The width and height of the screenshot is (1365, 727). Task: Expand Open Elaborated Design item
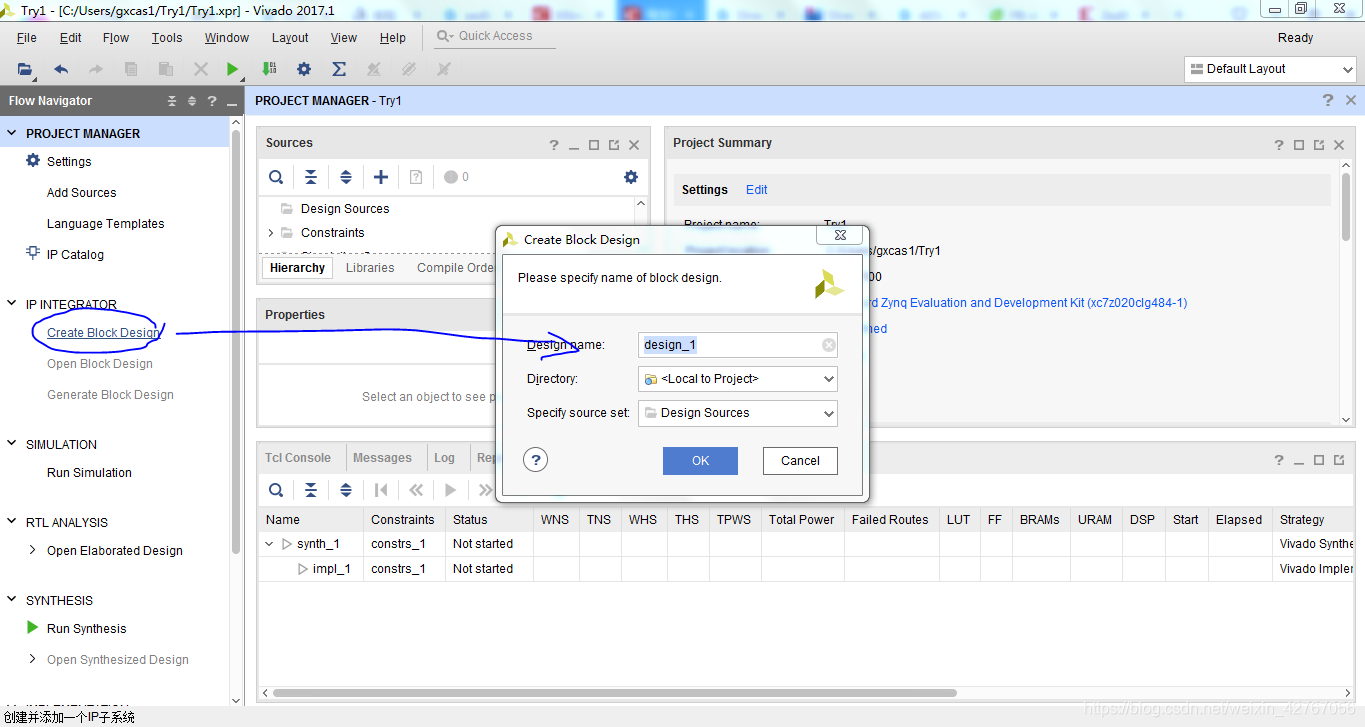click(x=33, y=550)
